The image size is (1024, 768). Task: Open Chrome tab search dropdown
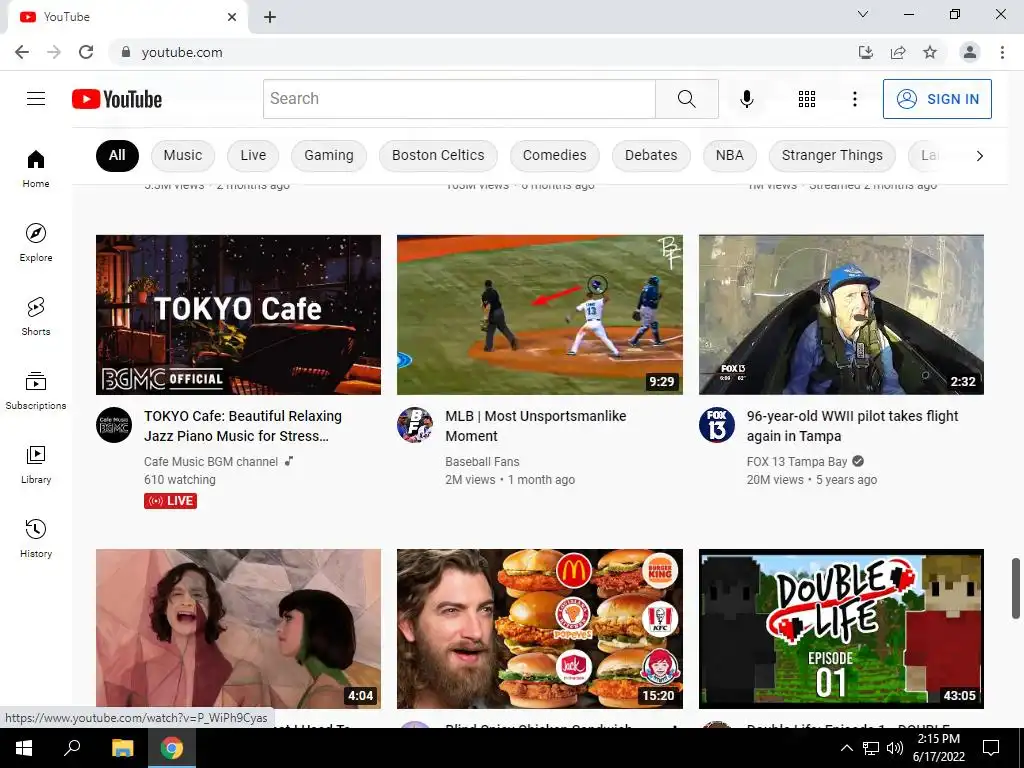pos(863,14)
